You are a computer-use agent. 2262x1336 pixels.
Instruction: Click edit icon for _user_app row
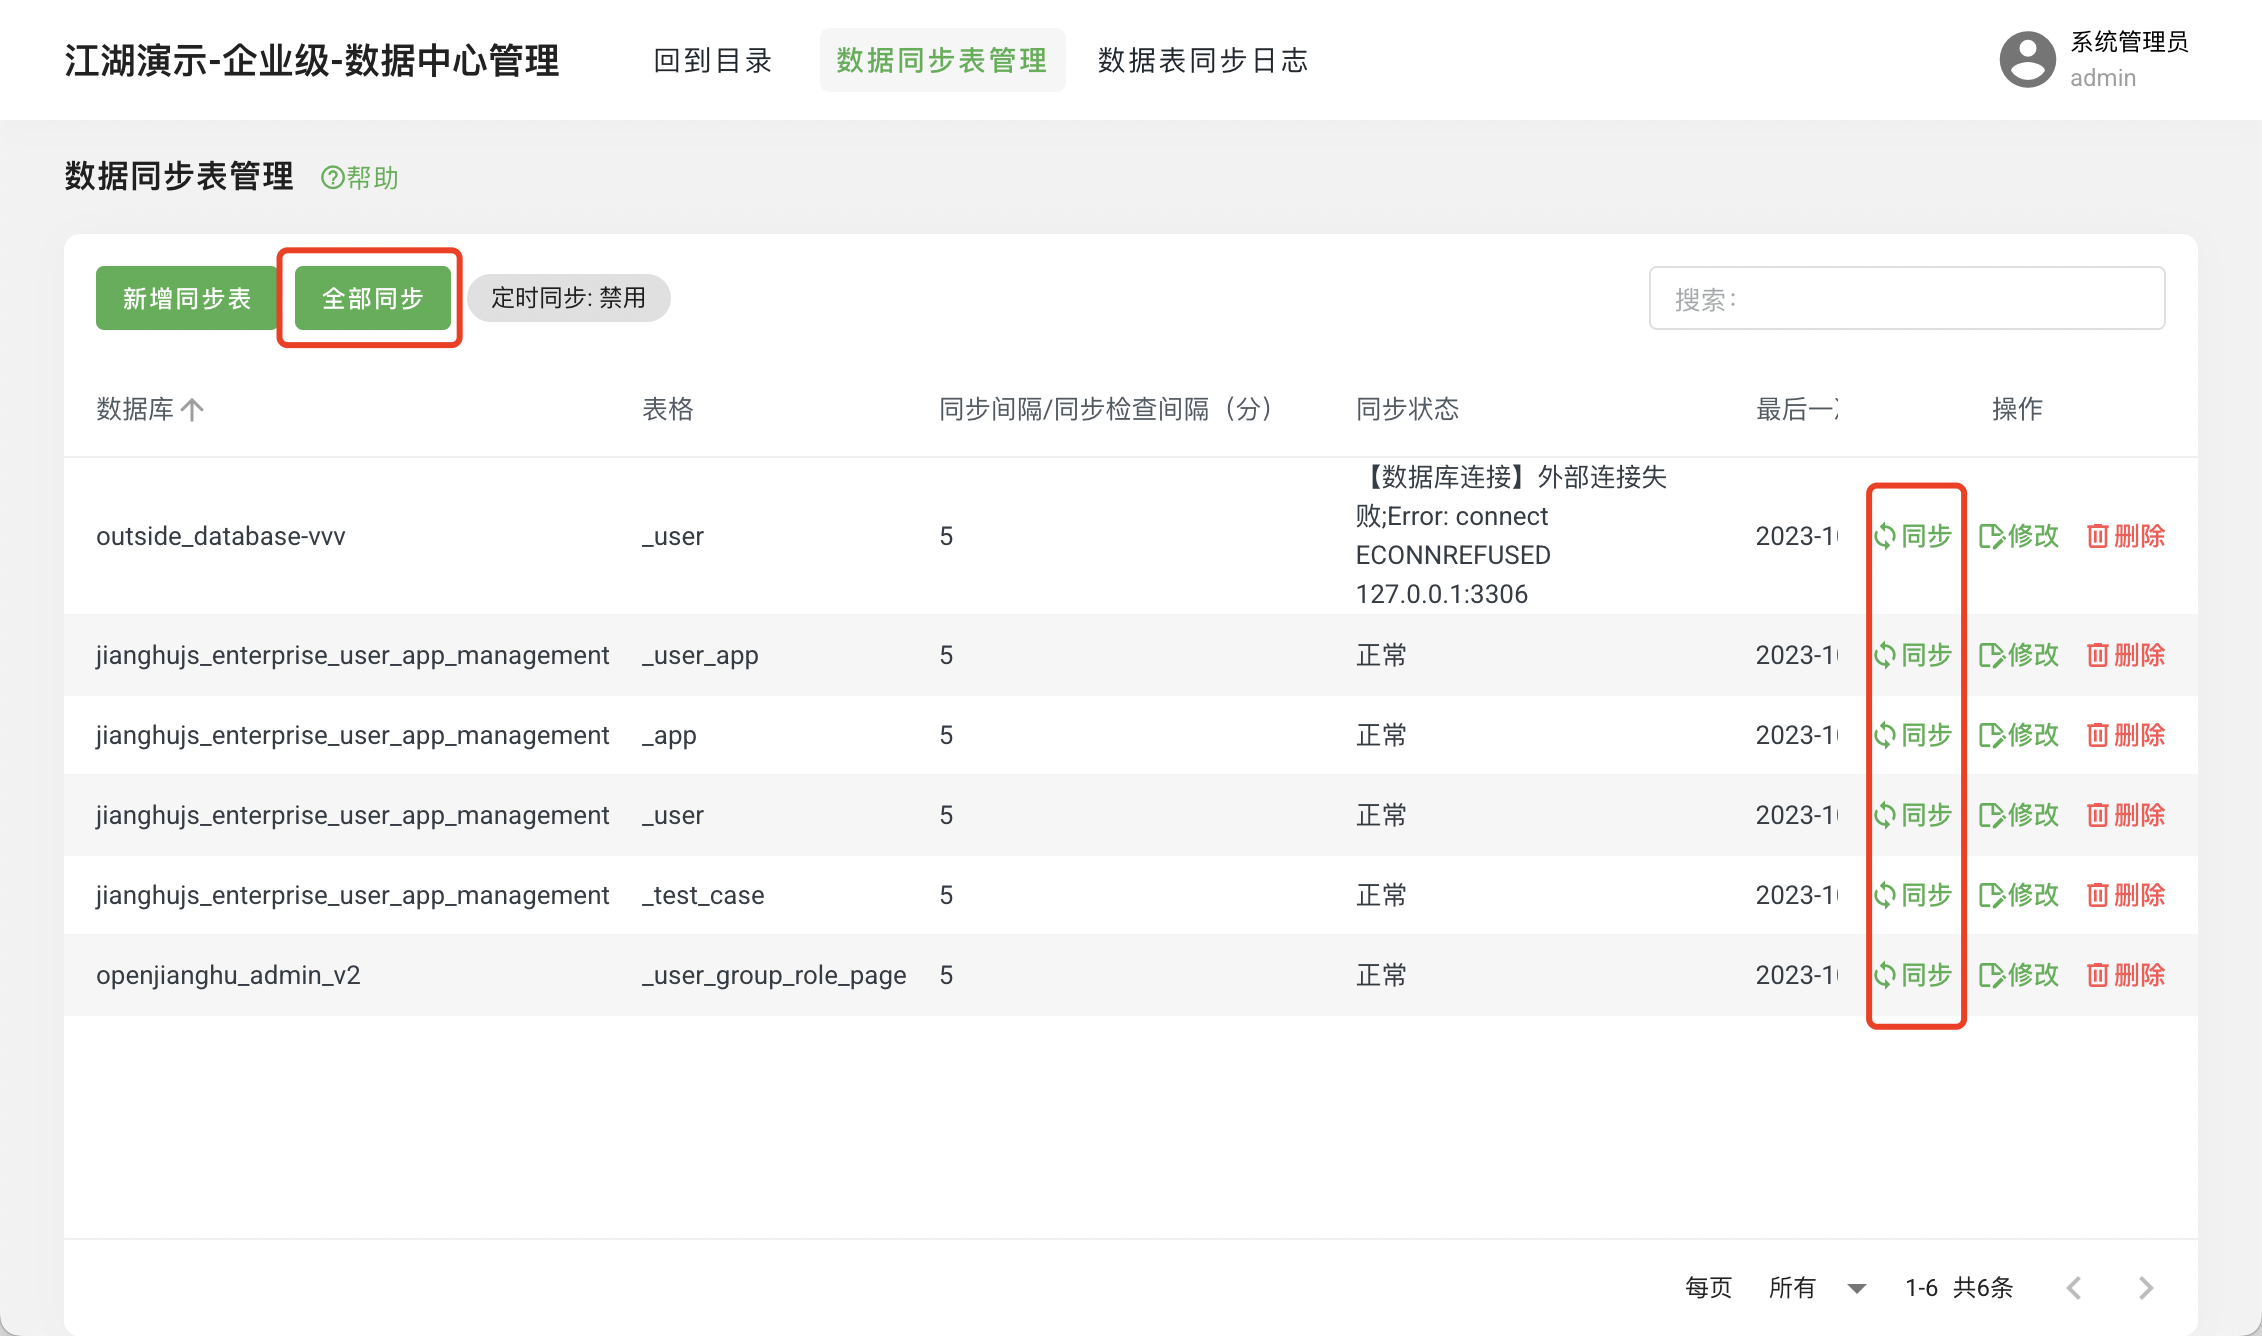tap(1991, 655)
